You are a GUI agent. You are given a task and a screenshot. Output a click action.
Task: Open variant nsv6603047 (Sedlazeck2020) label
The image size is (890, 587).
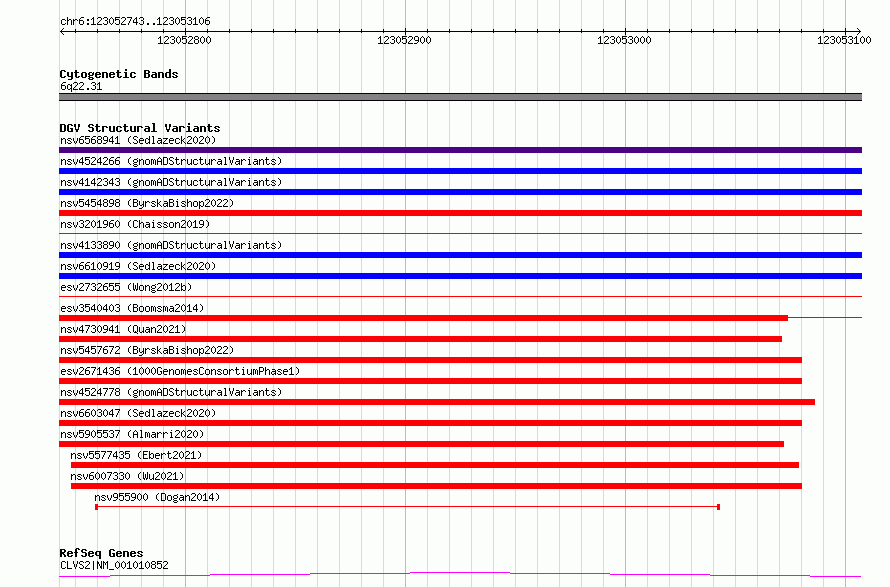coord(138,413)
